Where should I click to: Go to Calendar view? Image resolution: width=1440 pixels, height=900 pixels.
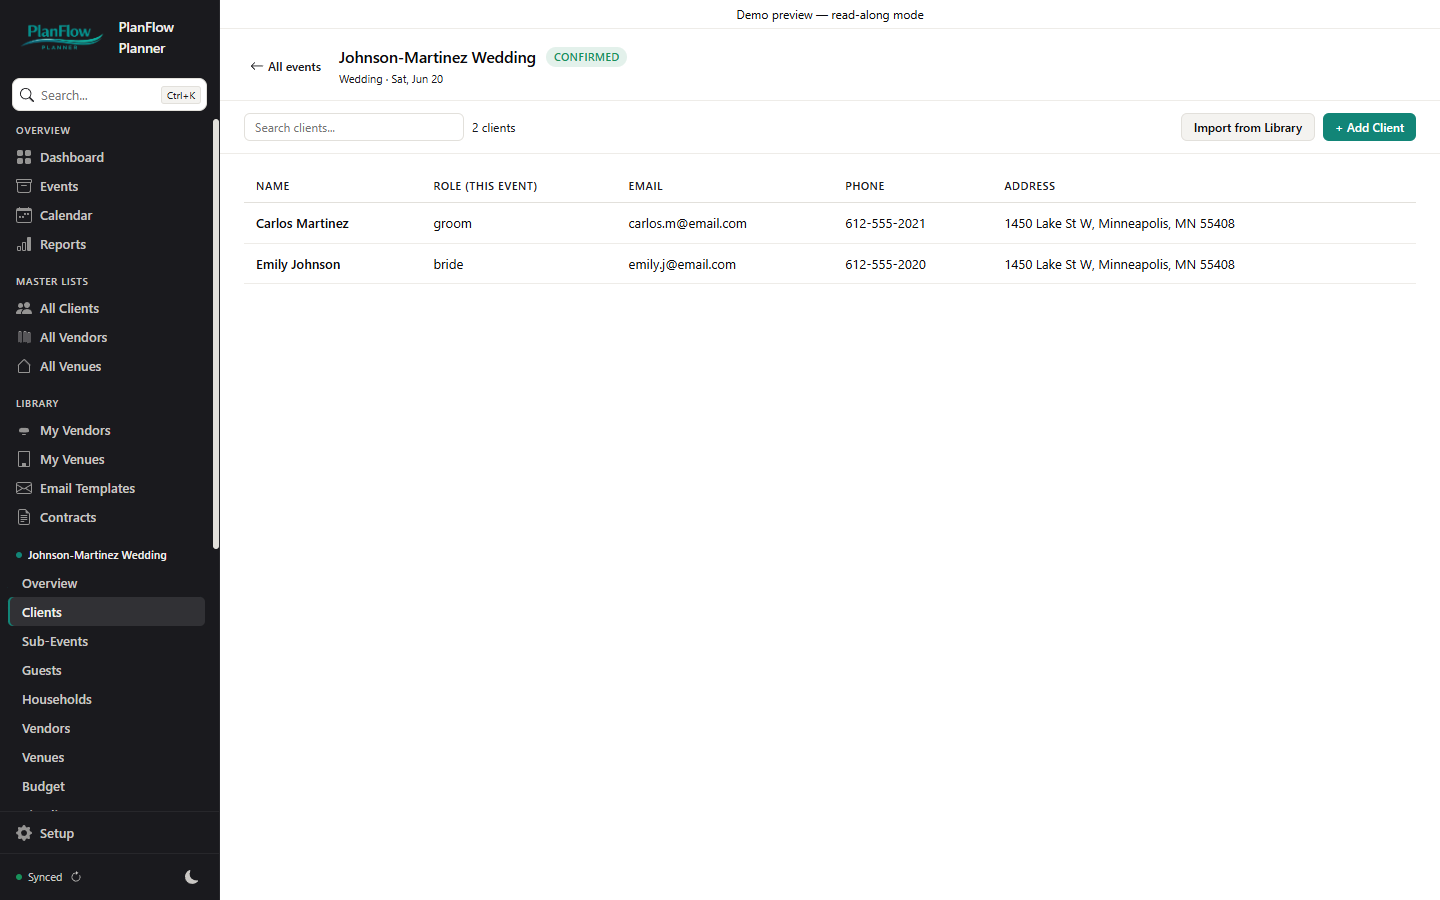click(x=106, y=215)
